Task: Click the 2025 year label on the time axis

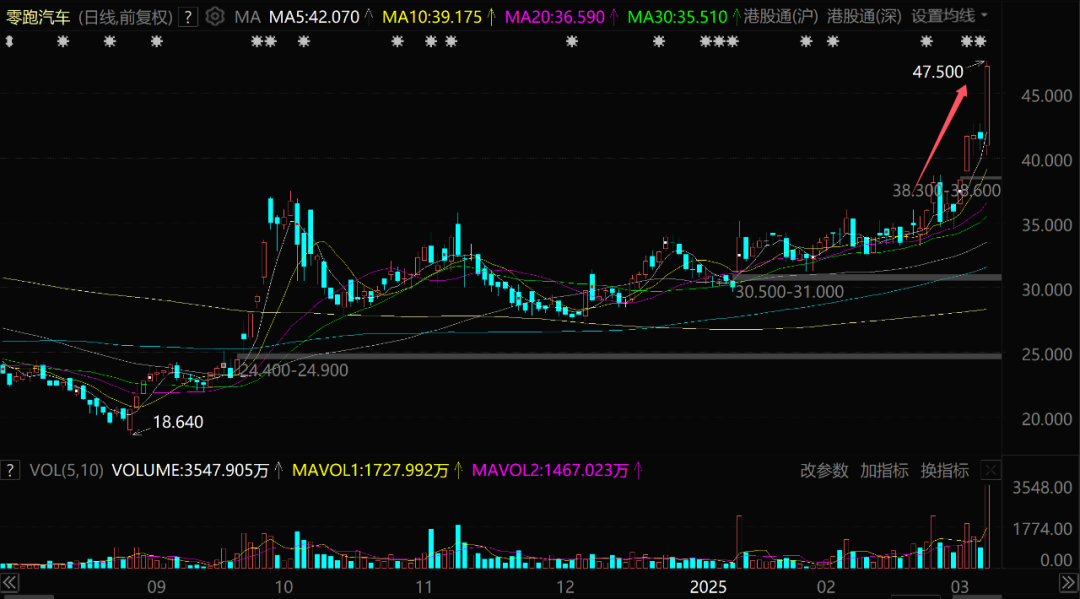Action: [x=708, y=587]
